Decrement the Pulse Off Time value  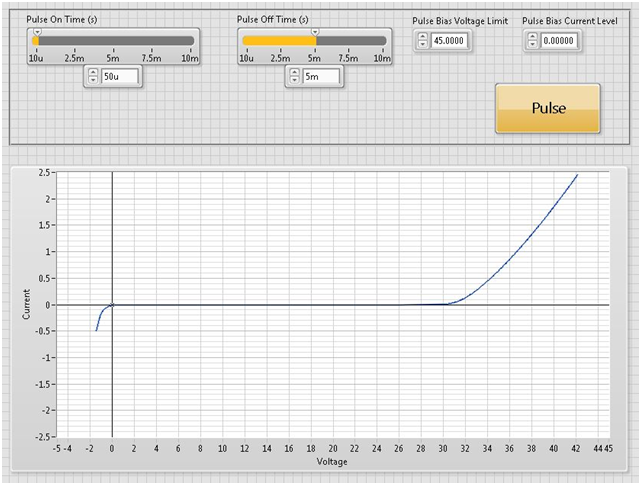pyautogui.click(x=294, y=81)
